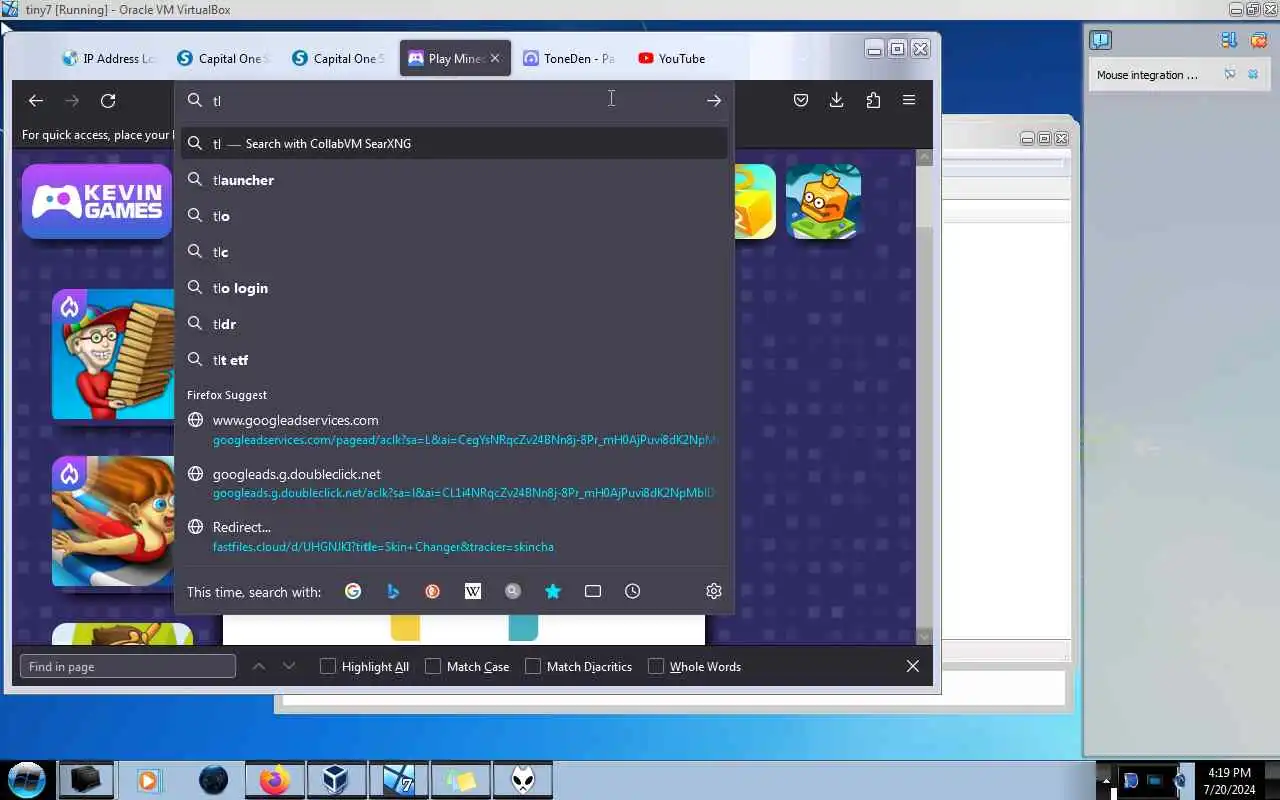Image resolution: width=1280 pixels, height=800 pixels.
Task: Switch to the first Capital One tab
Action: pos(225,58)
